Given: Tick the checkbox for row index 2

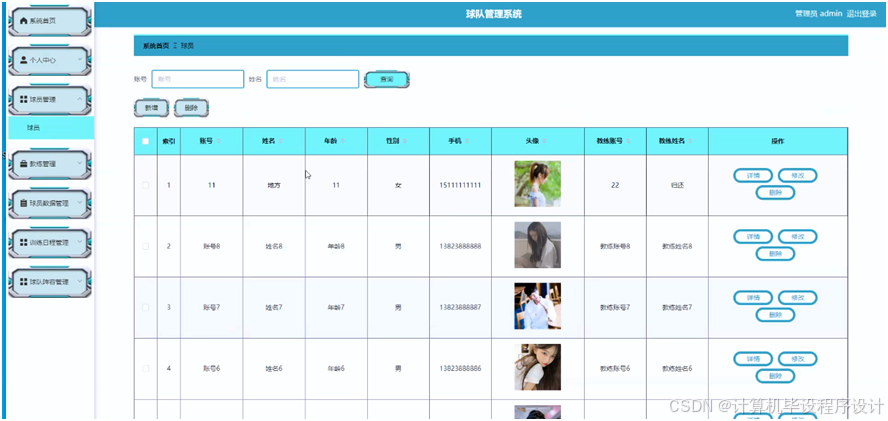Looking at the screenshot, I should (146, 246).
